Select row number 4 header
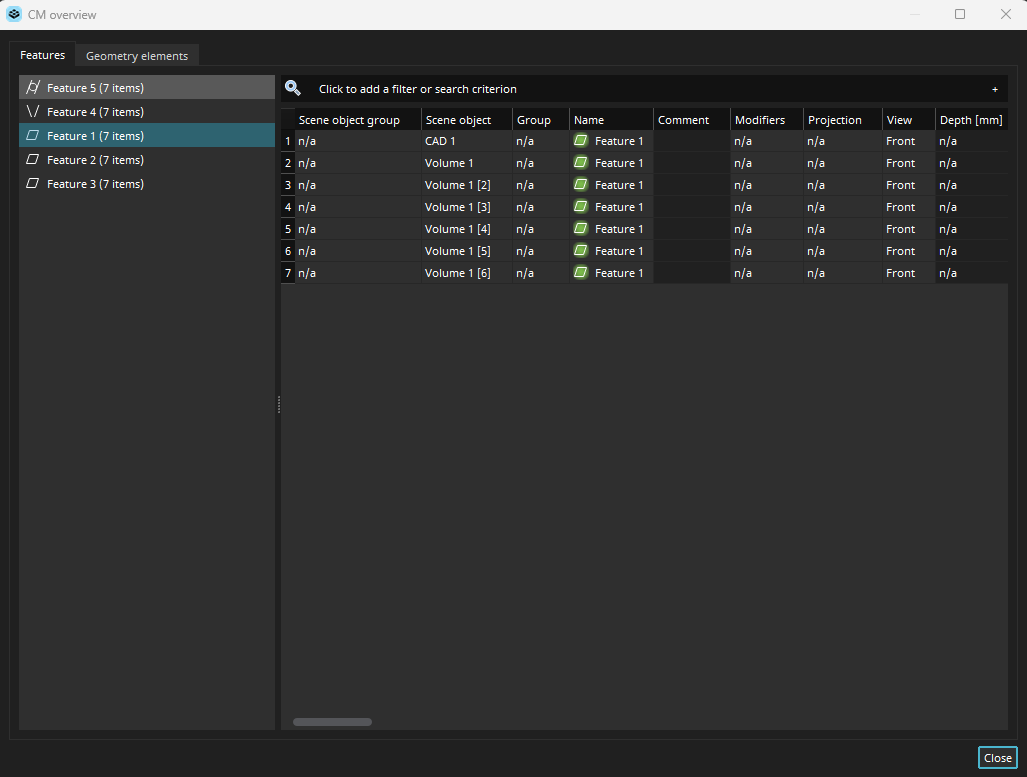Viewport: 1027px width, 777px height. 288,207
